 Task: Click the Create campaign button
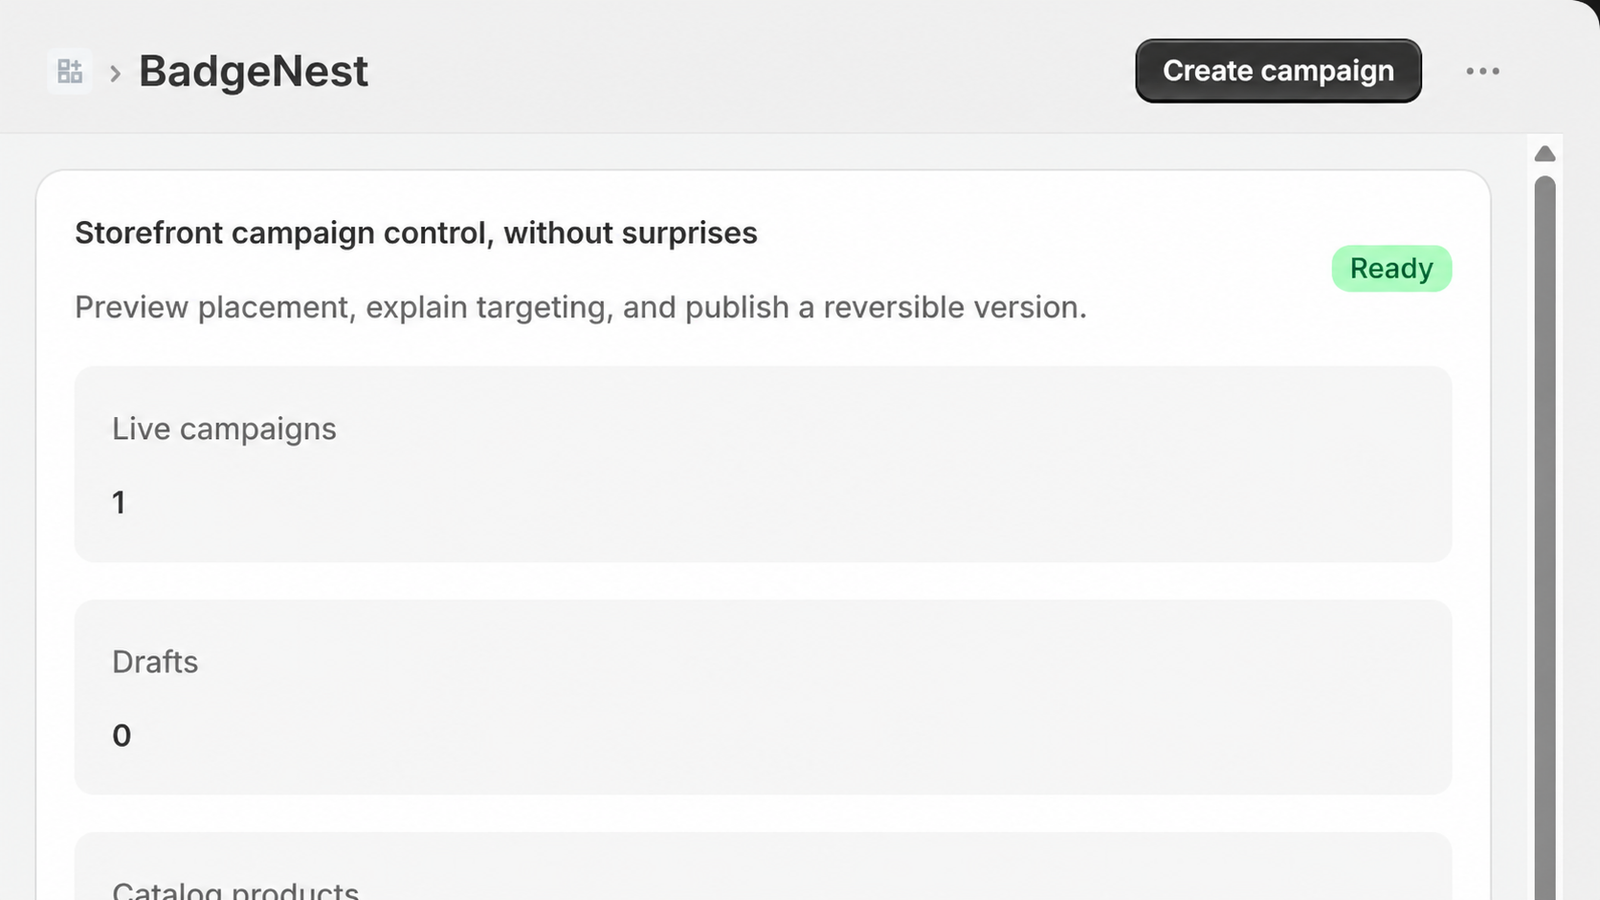(1278, 71)
